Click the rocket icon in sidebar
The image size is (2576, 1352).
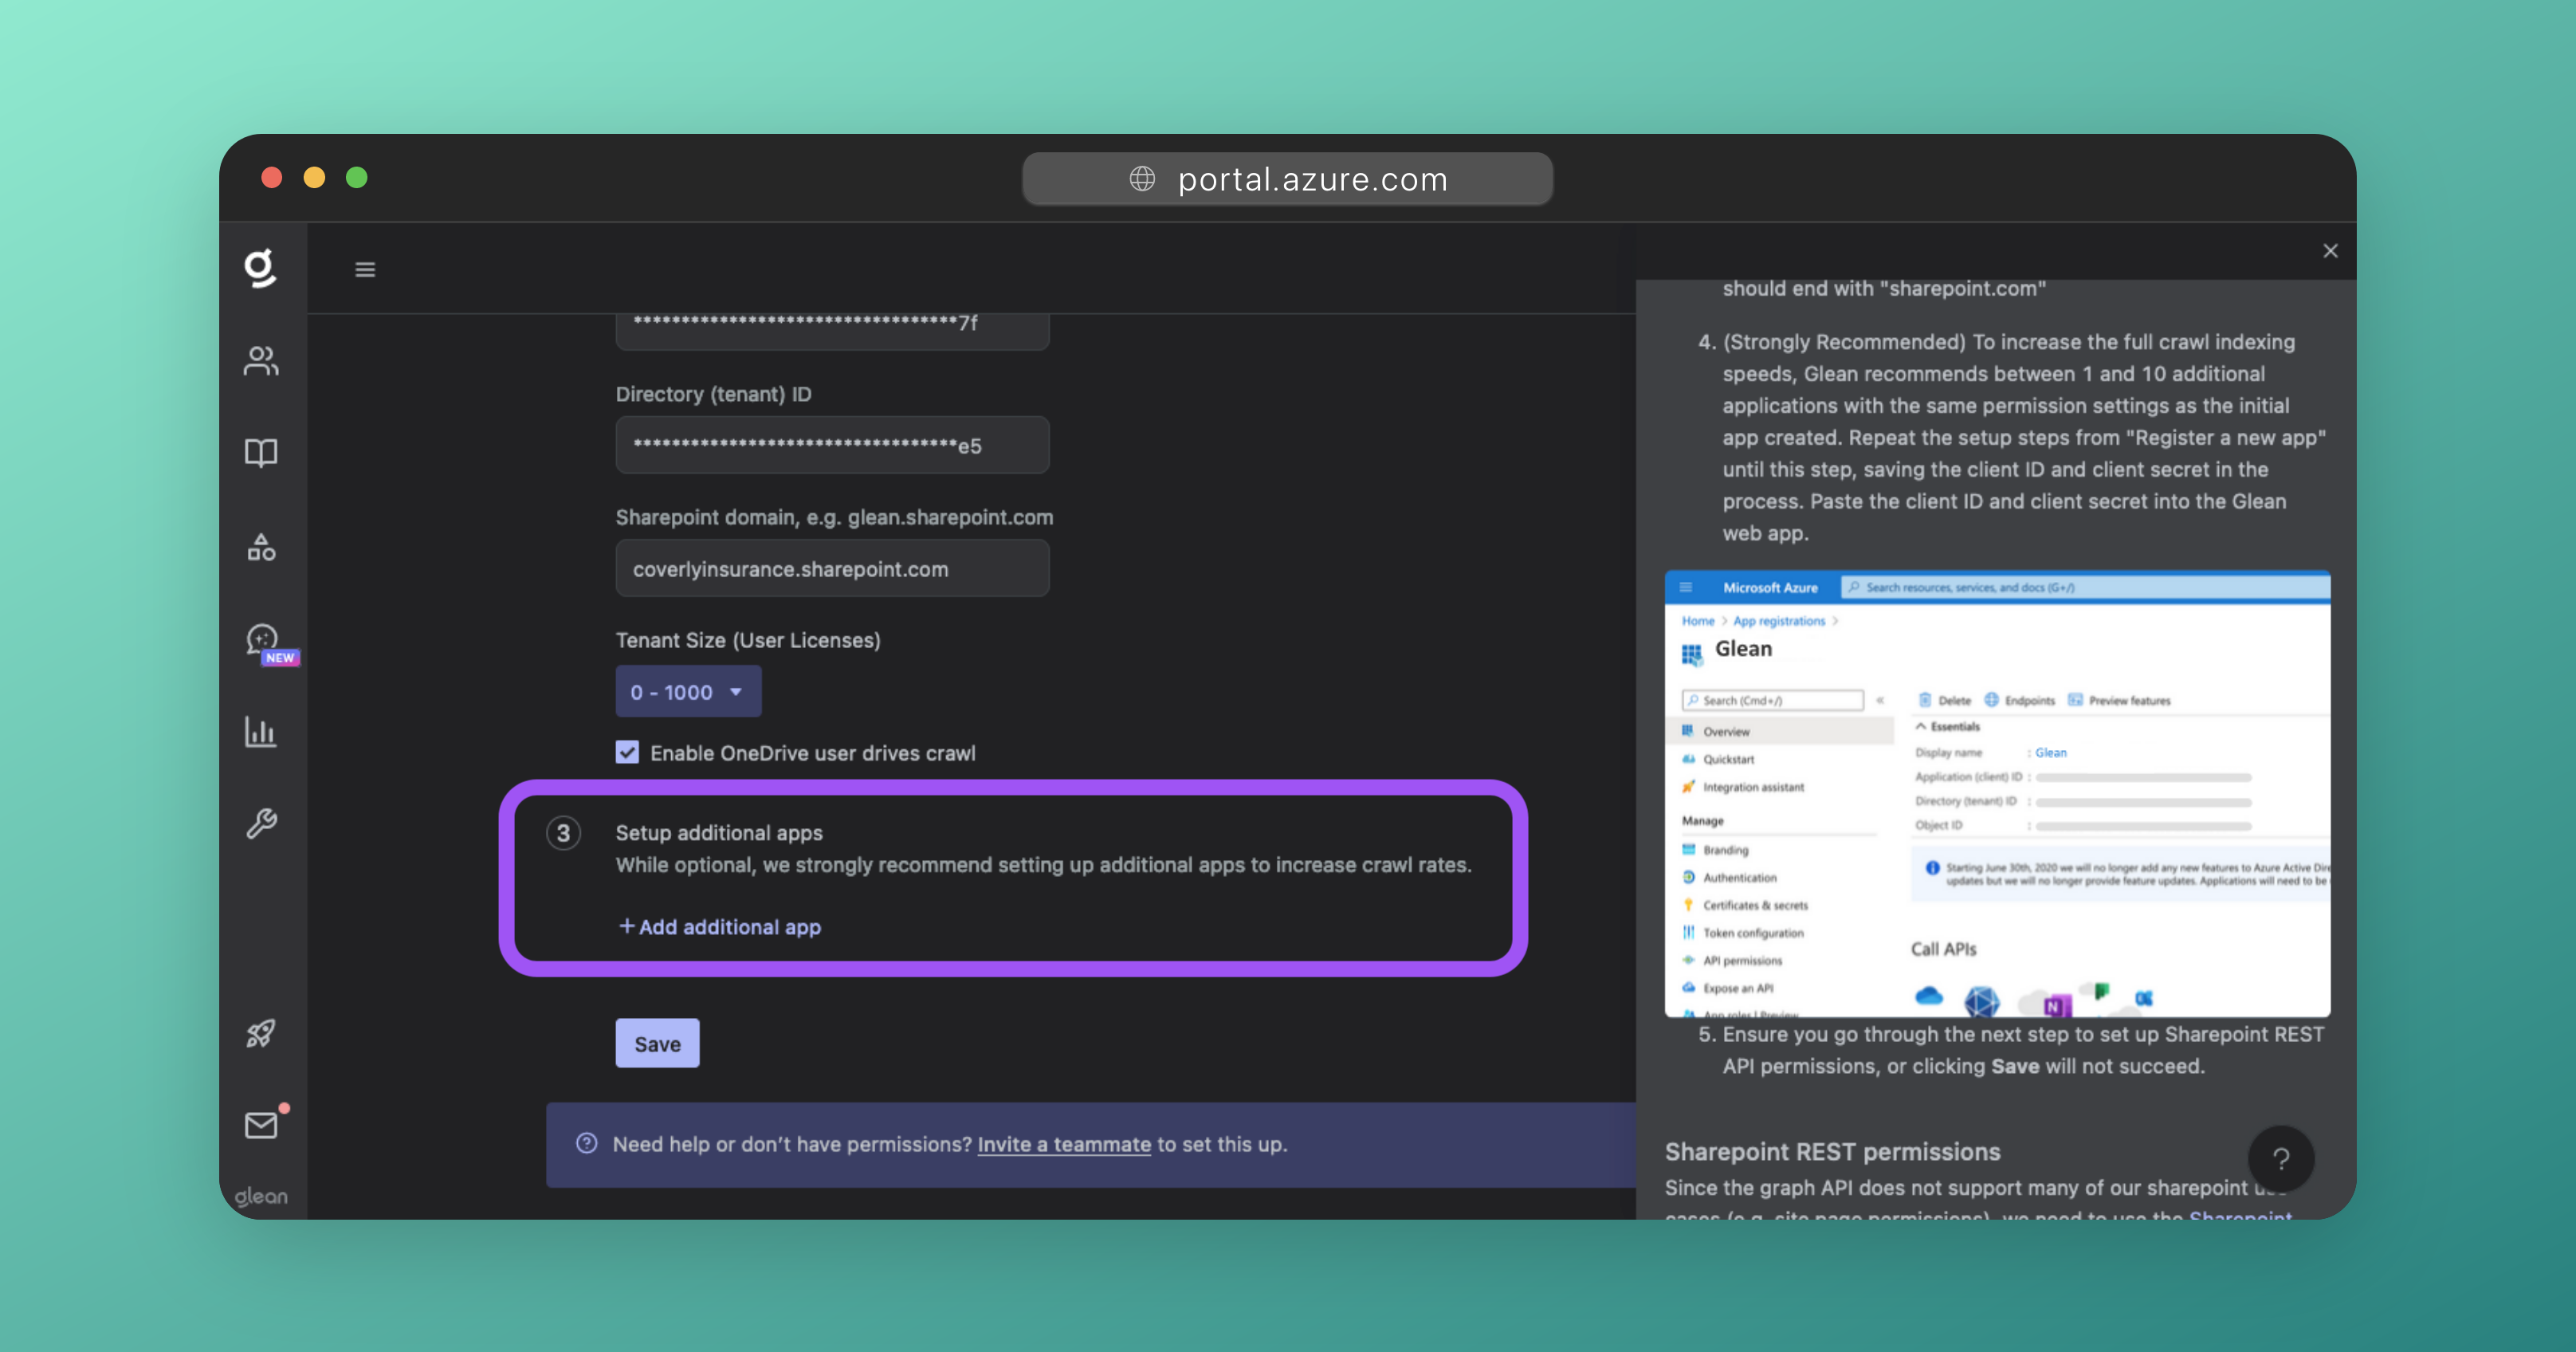click(x=261, y=1033)
